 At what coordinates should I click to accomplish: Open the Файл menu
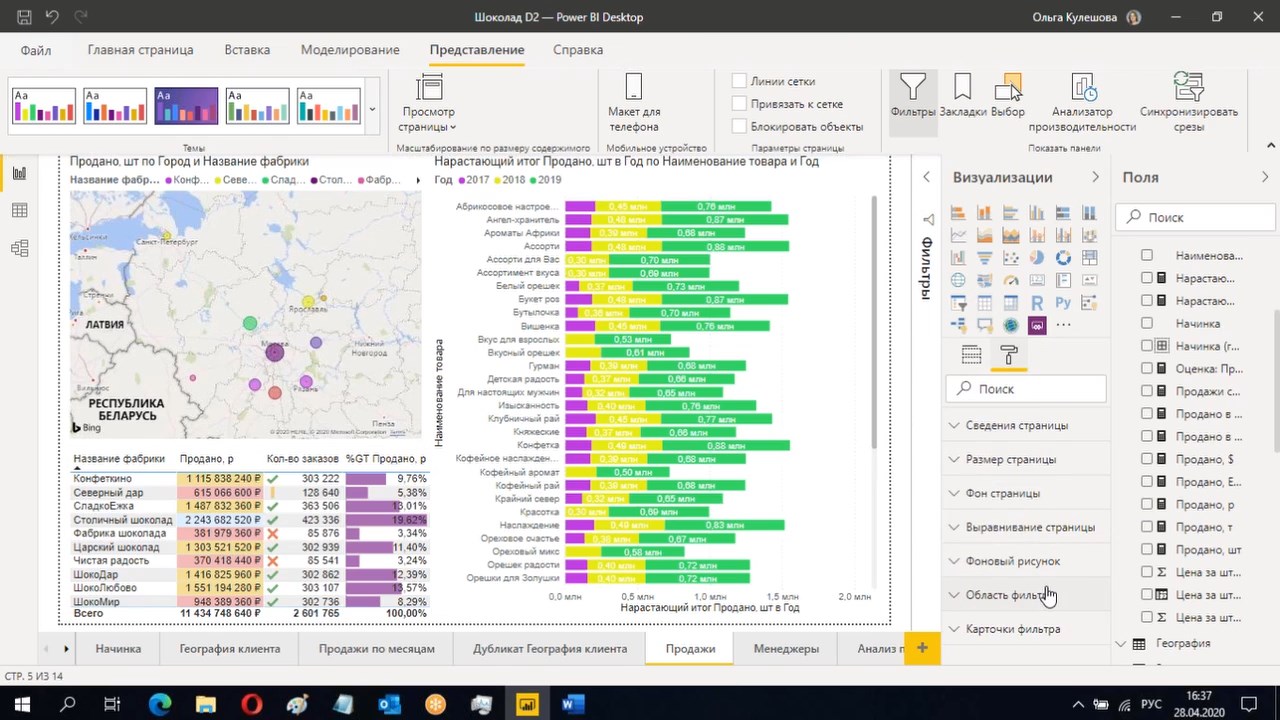[36, 50]
